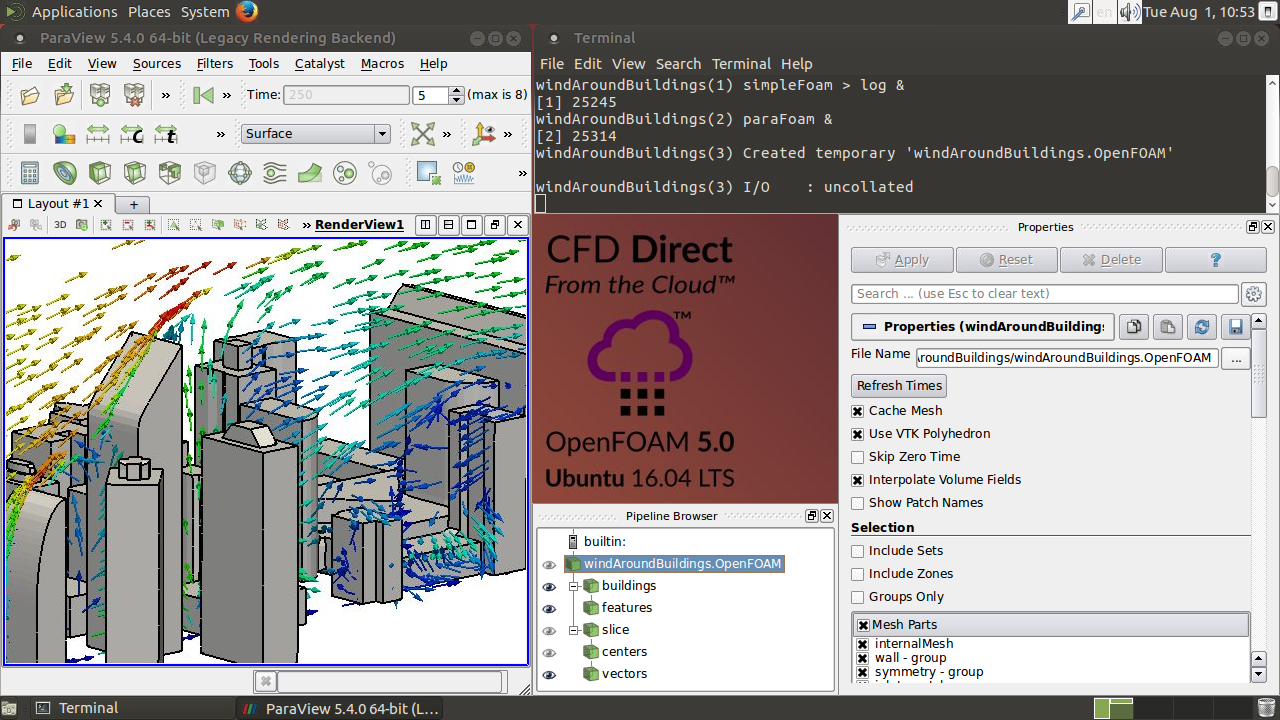Open advanced properties gear toggle

pos(1254,294)
